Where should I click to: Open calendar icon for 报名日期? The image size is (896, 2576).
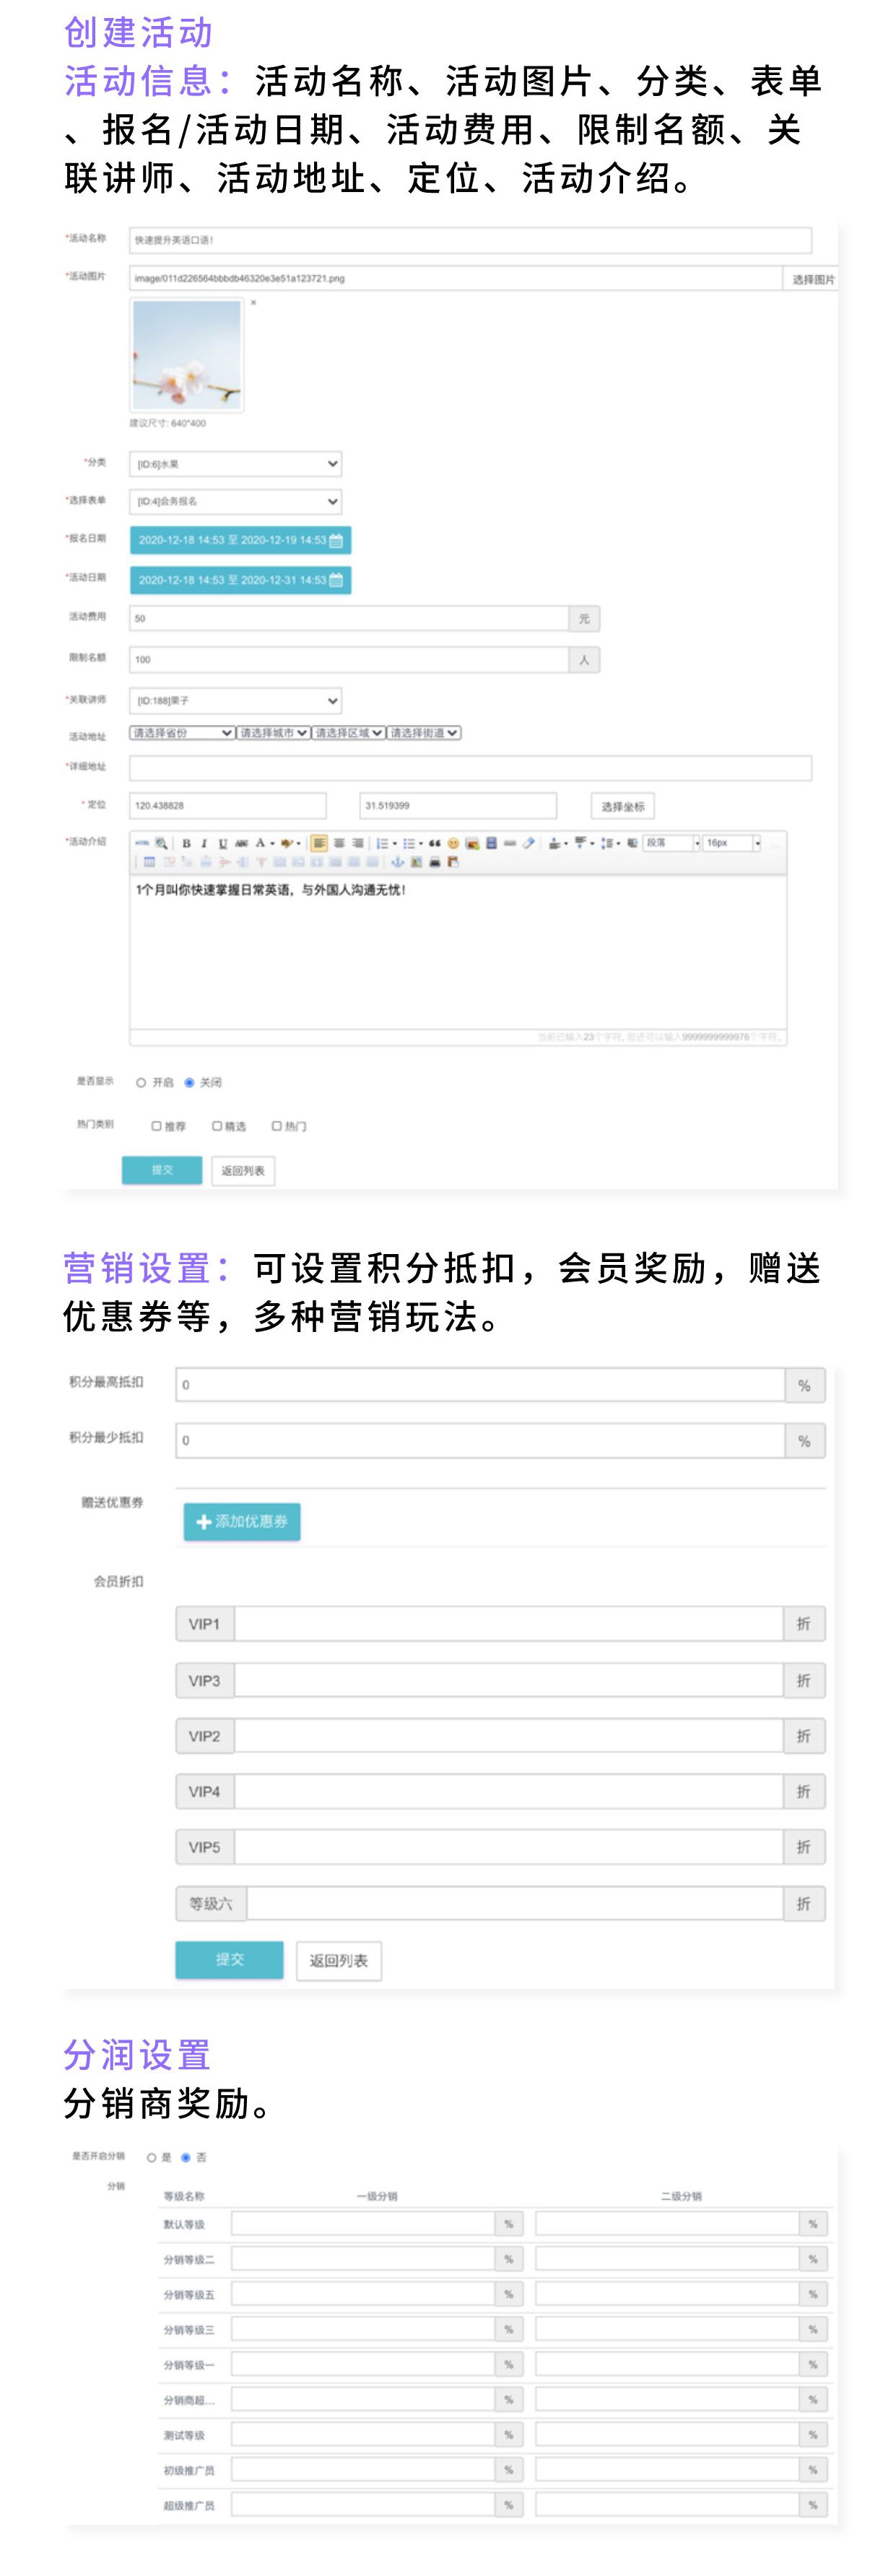pos(336,541)
